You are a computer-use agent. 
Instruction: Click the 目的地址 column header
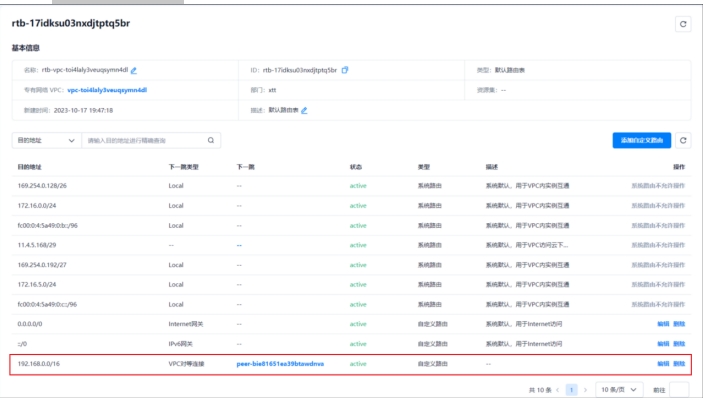click(29, 167)
